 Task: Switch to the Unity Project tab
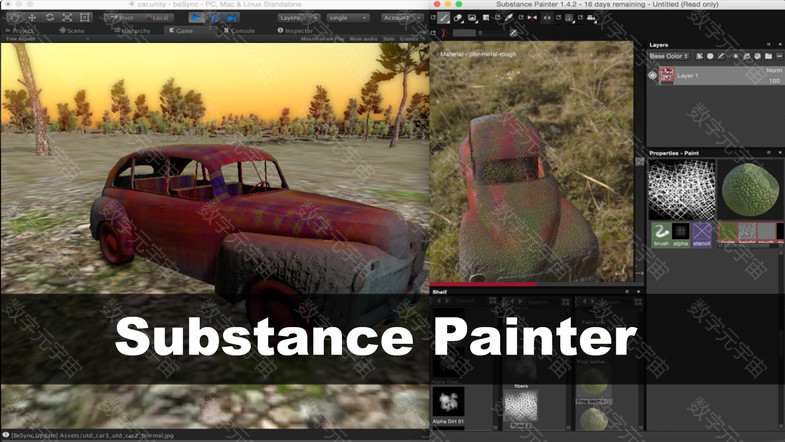[x=20, y=31]
